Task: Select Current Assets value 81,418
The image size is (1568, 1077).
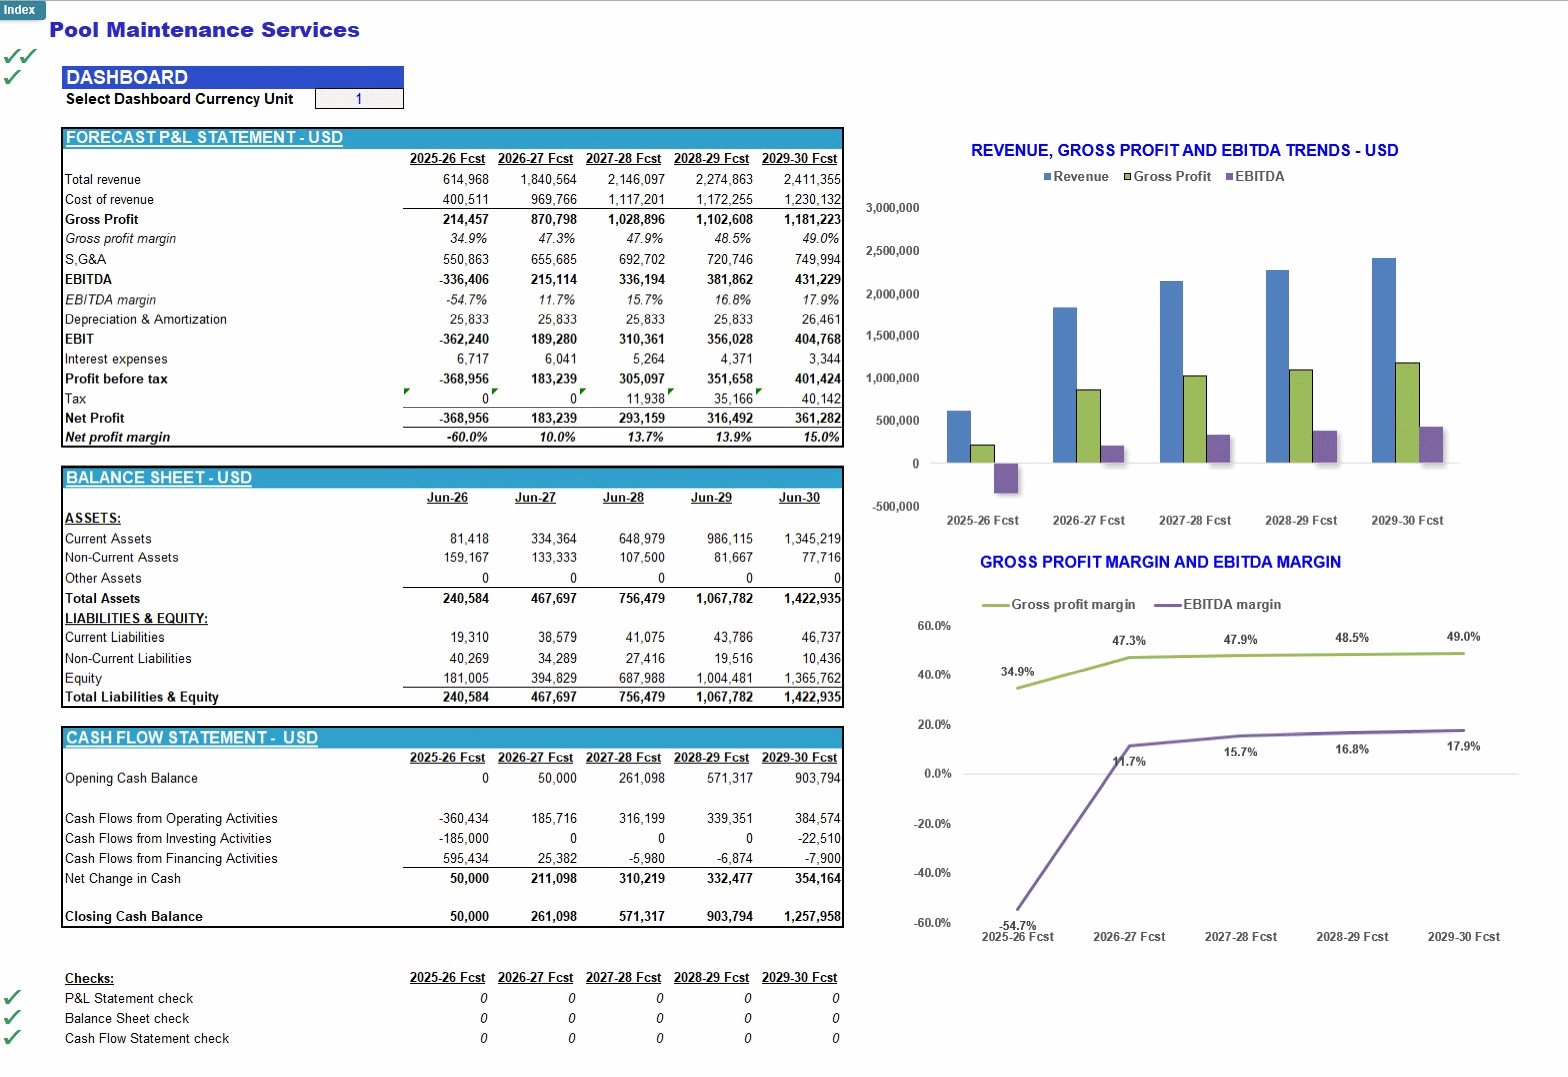Action: tap(470, 539)
